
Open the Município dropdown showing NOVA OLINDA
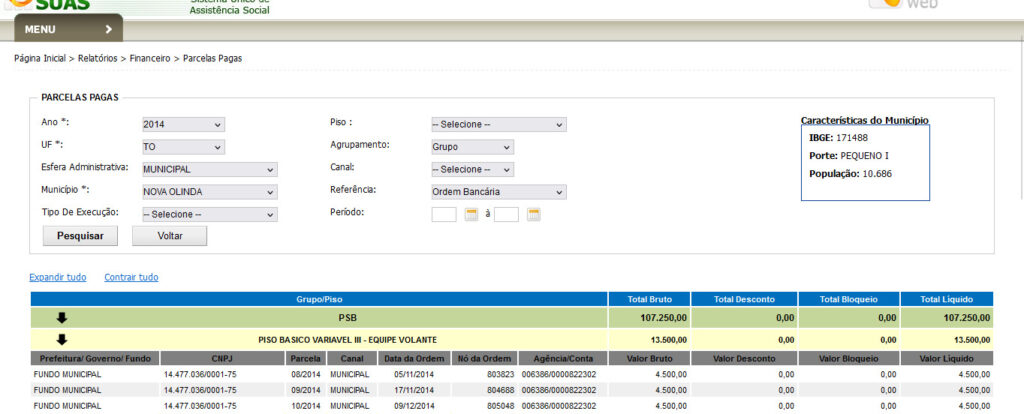pos(210,192)
